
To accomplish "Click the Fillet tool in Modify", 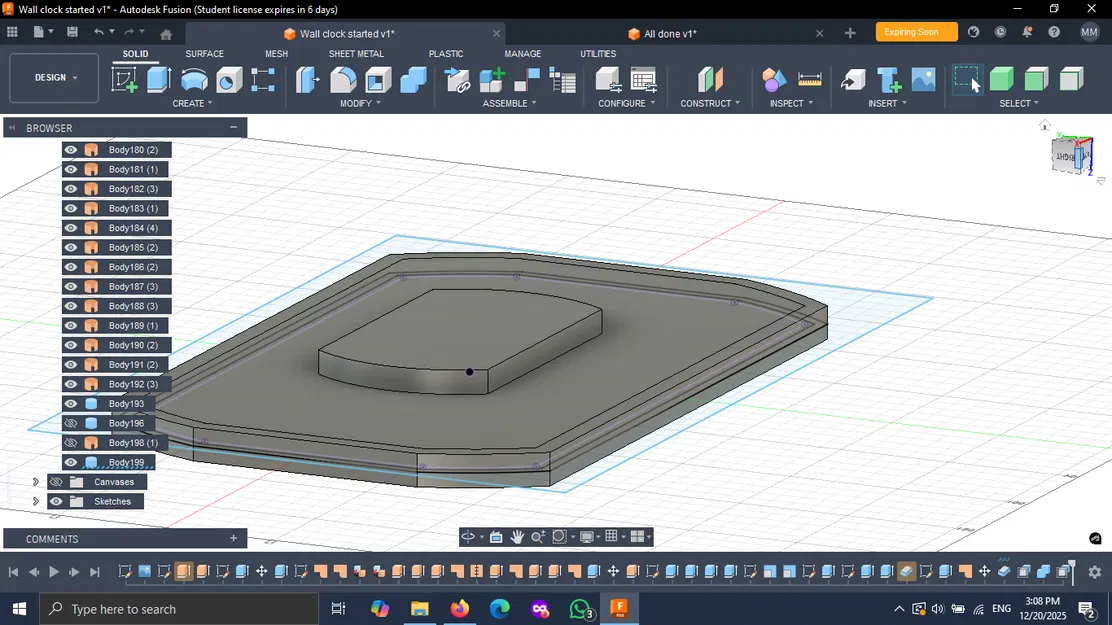I will tap(343, 80).
